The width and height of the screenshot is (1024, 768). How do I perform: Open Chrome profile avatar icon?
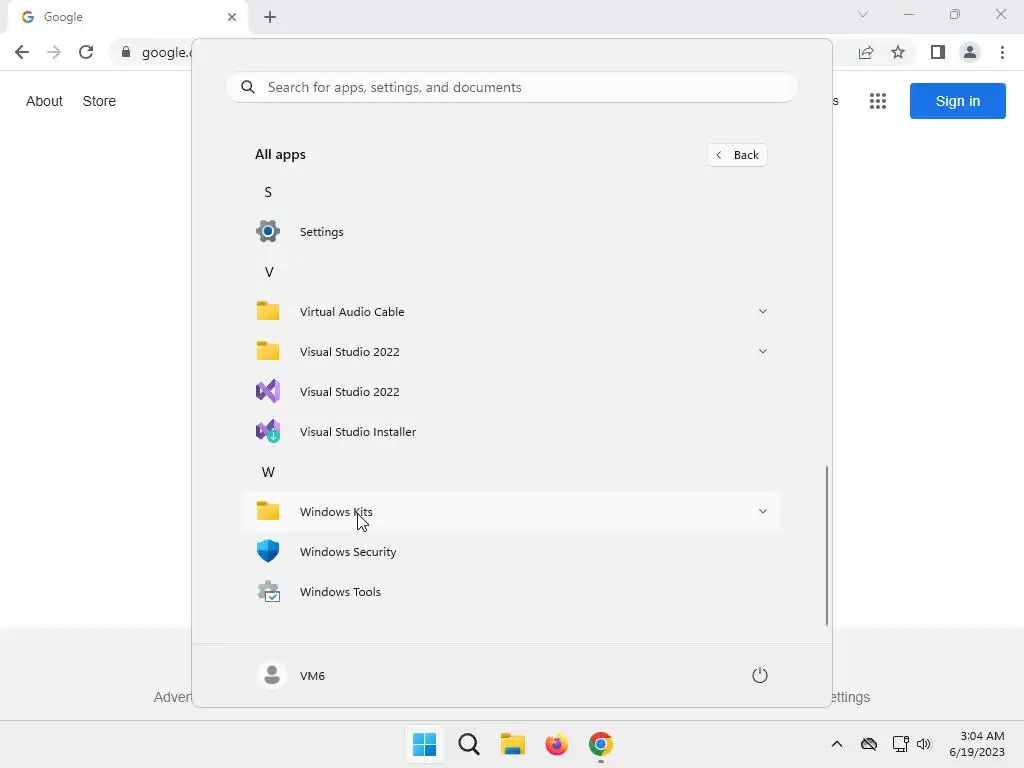[x=970, y=52]
